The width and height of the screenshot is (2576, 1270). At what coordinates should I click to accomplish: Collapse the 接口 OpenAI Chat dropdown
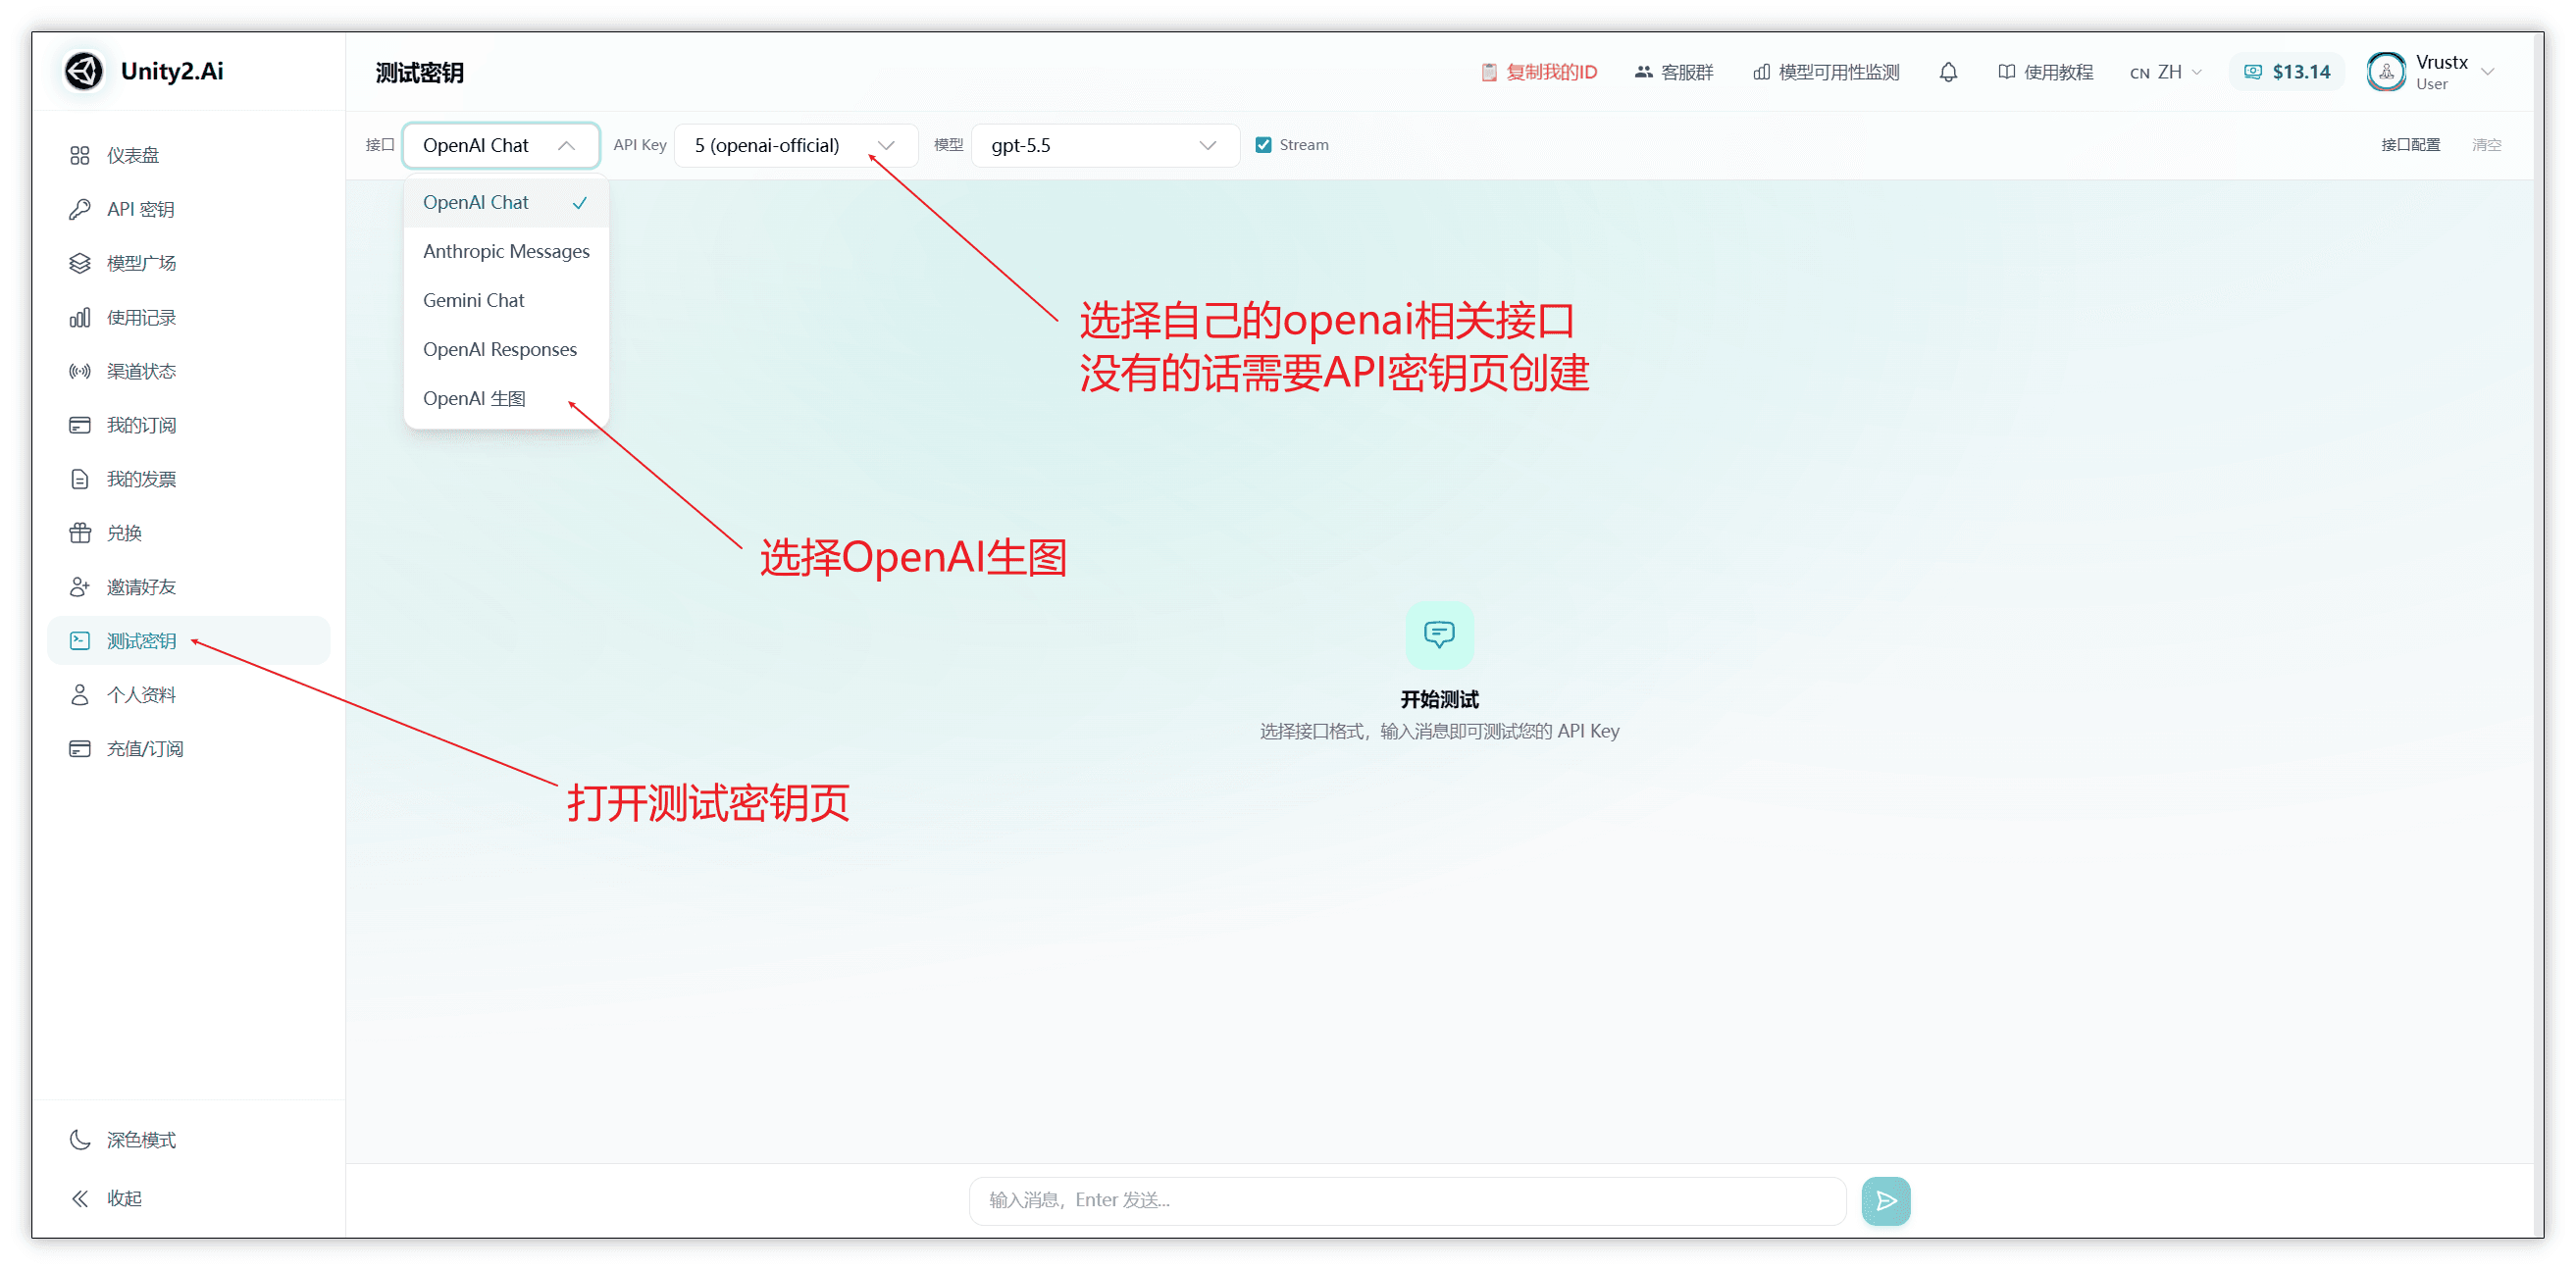pyautogui.click(x=501, y=145)
